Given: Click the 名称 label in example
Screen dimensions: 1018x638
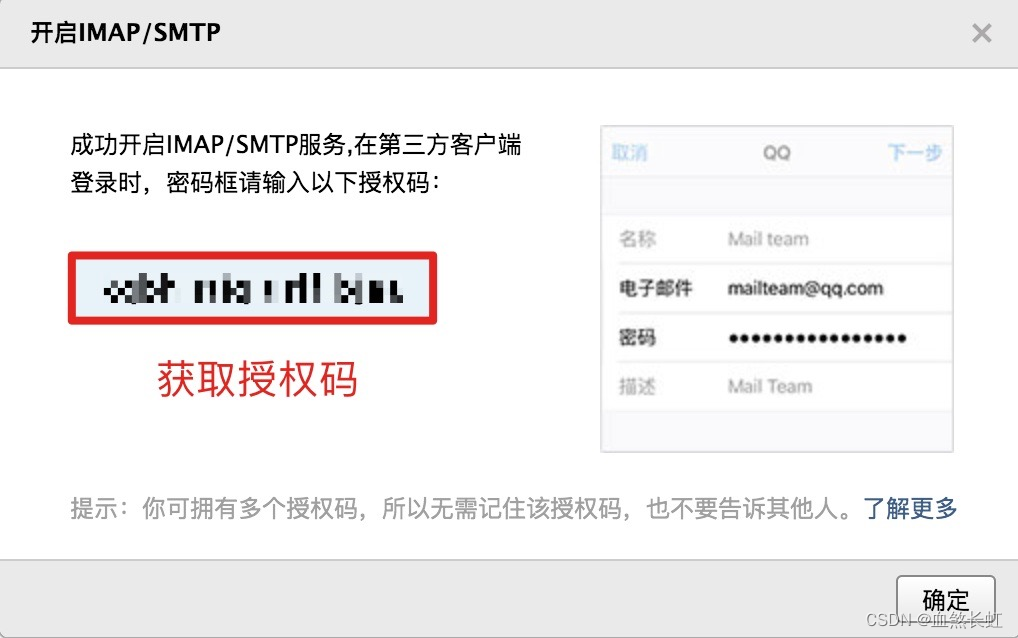Looking at the screenshot, I should click(x=637, y=239).
